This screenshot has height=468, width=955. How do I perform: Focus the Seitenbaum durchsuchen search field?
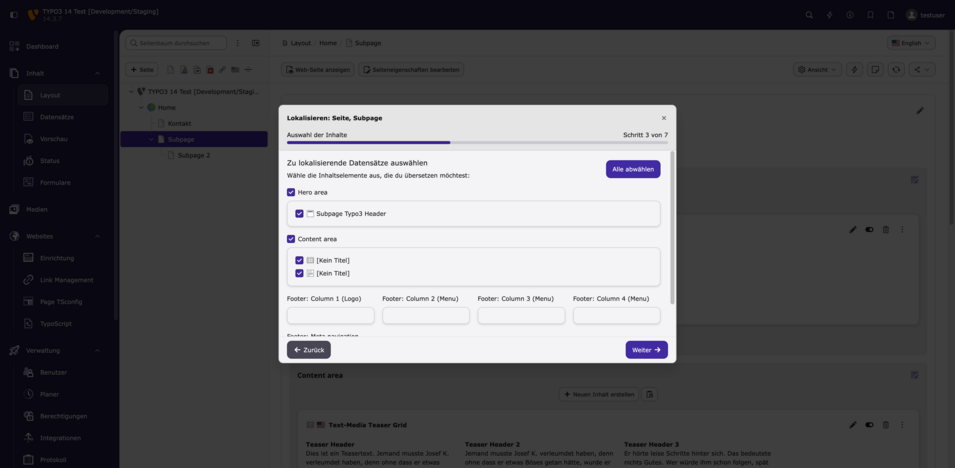point(176,43)
